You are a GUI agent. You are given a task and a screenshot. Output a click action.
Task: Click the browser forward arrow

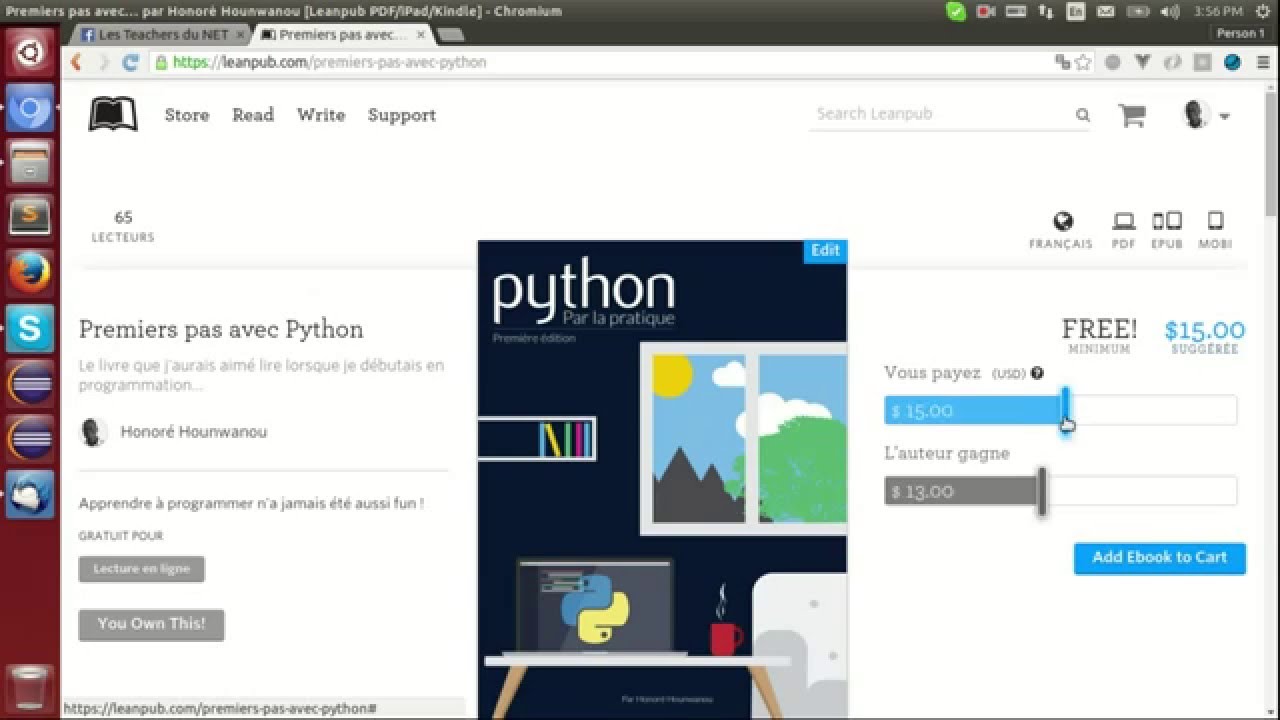[103, 62]
